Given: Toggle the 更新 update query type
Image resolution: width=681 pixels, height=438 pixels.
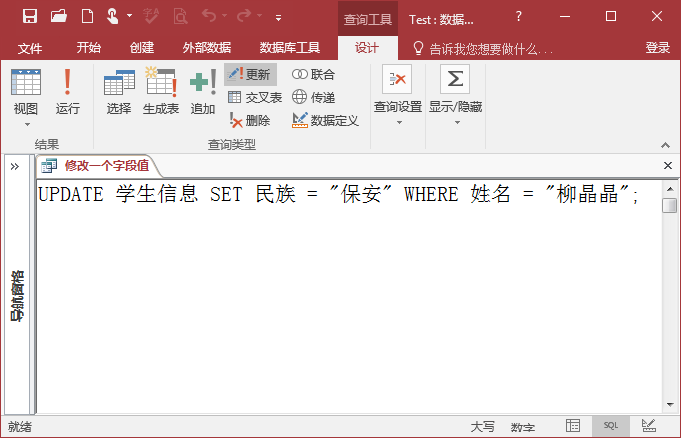Looking at the screenshot, I should [x=250, y=74].
